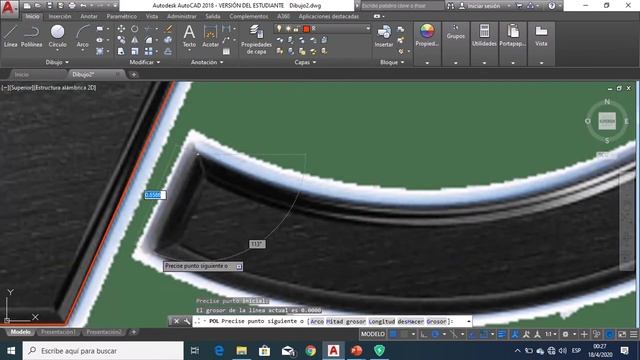The width and height of the screenshot is (640, 360).
Task: Open the Vista panel
Action: 541,35
